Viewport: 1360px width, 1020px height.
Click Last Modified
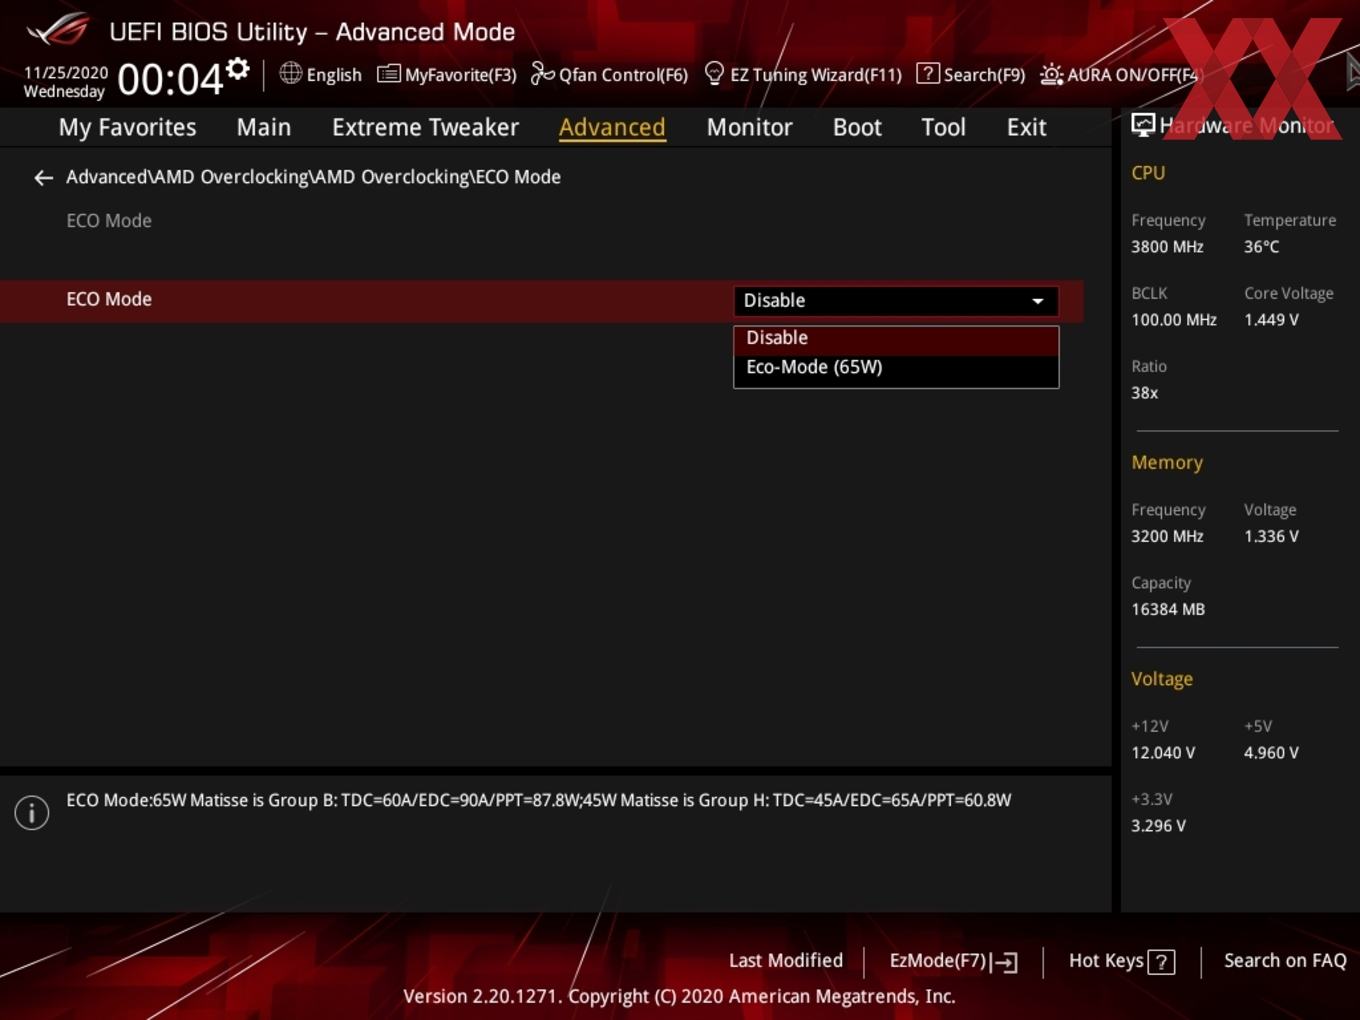(x=786, y=961)
